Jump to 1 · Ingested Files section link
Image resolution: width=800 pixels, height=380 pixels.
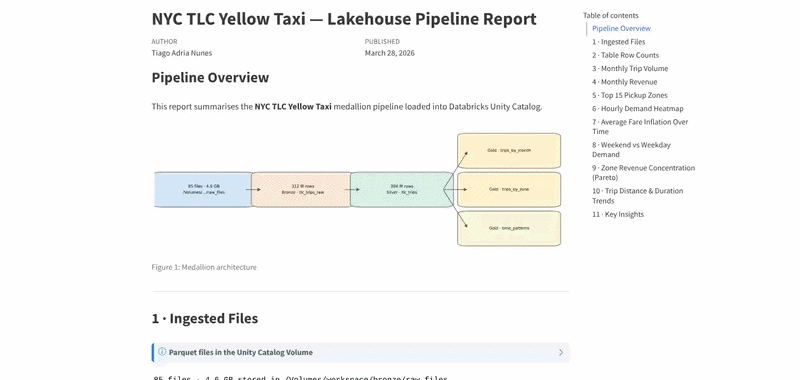618,42
